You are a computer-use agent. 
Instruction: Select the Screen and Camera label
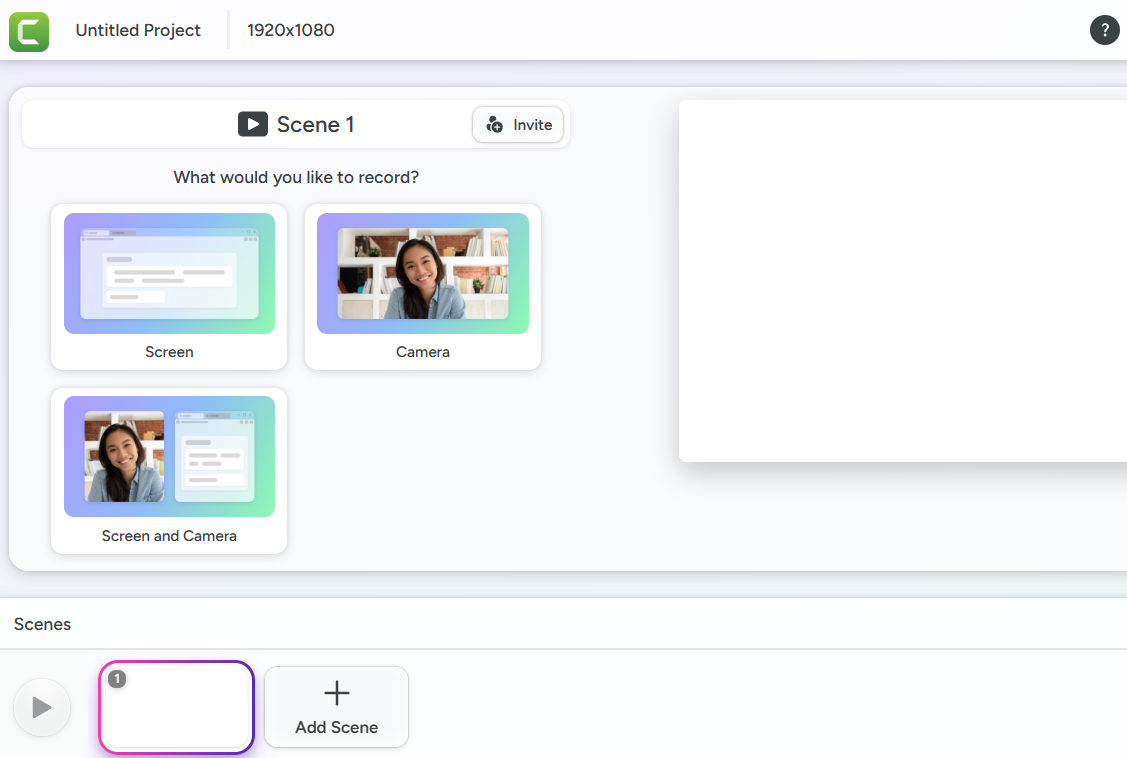[x=169, y=536]
